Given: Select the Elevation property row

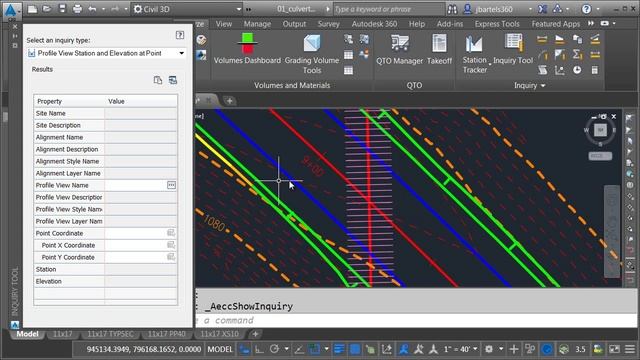Looking at the screenshot, I should [x=106, y=281].
